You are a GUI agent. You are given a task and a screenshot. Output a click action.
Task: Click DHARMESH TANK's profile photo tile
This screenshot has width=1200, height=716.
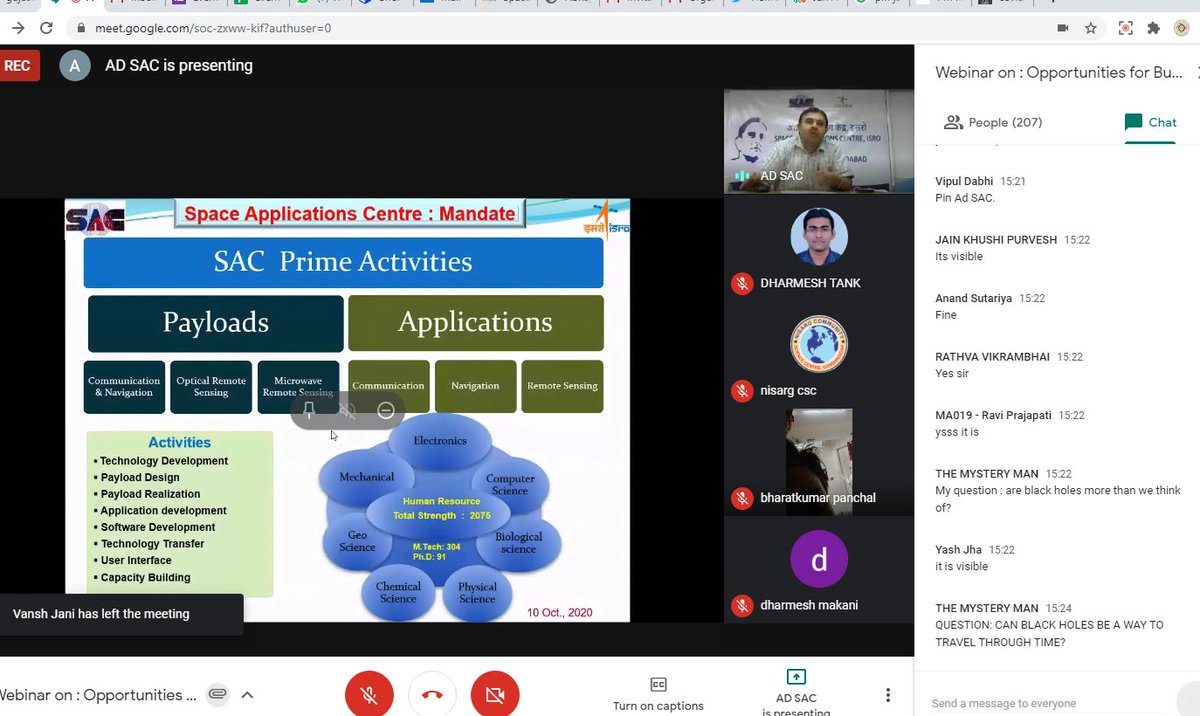coord(818,237)
